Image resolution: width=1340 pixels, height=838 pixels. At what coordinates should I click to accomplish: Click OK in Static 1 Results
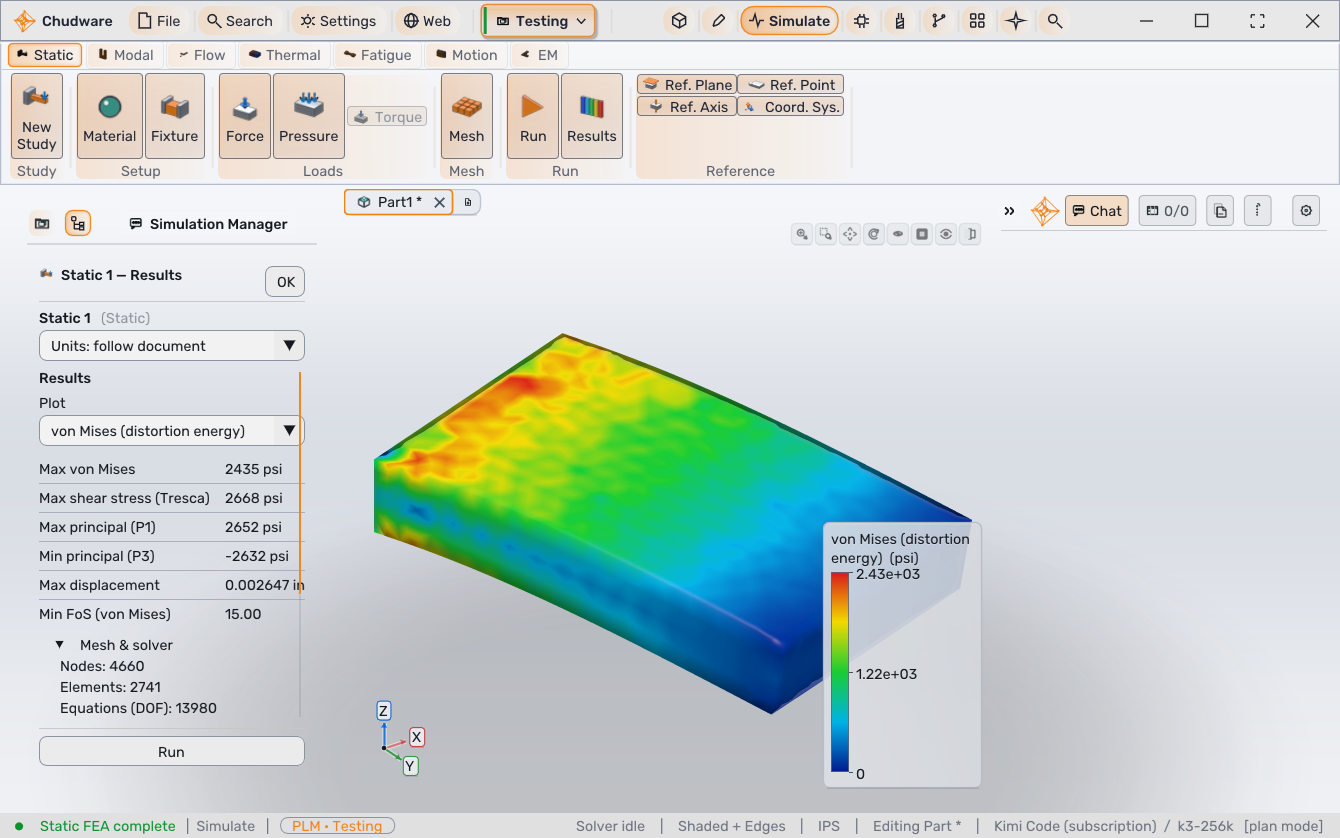[x=285, y=282]
